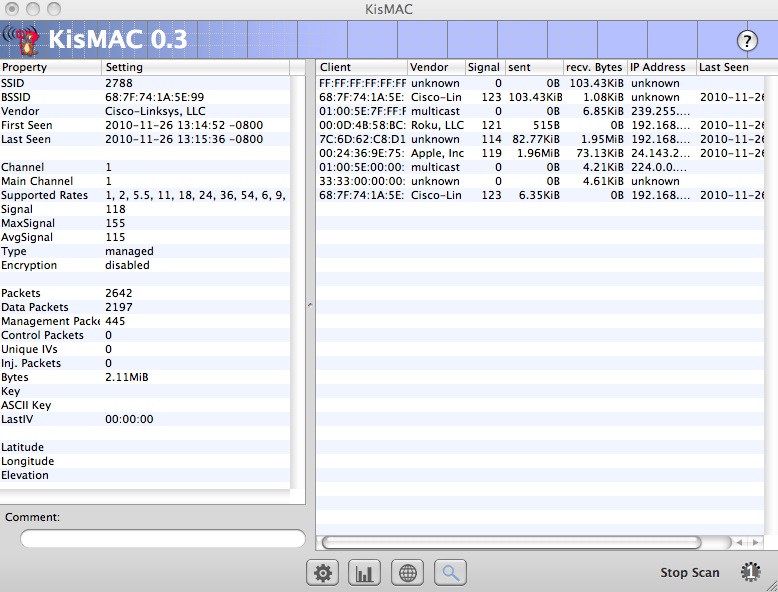Click Management Packets value 445
The height and width of the screenshot is (592, 778).
click(115, 321)
